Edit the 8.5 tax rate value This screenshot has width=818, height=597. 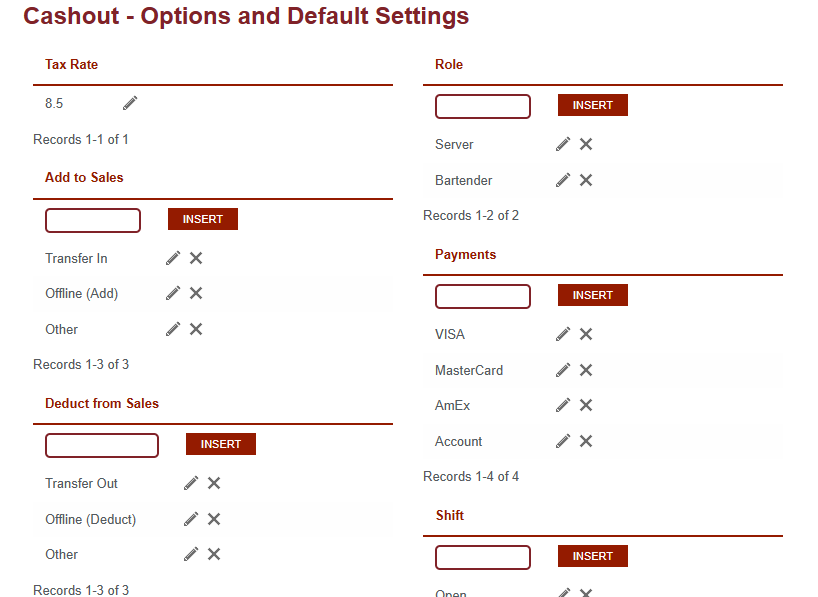pyautogui.click(x=130, y=103)
